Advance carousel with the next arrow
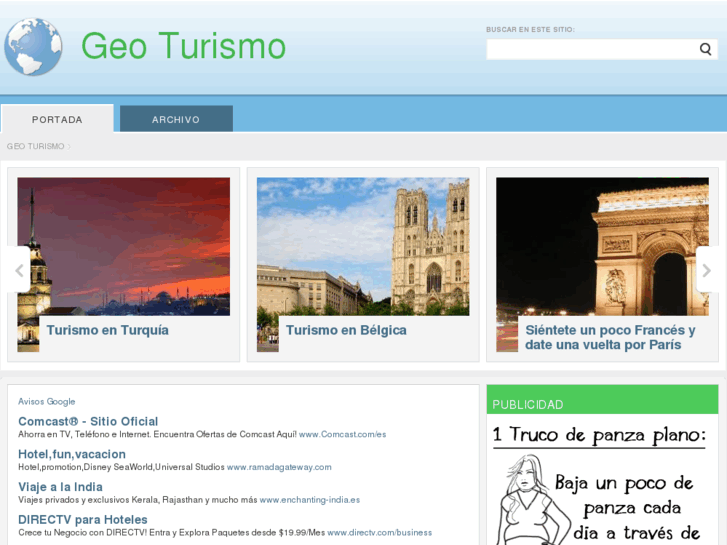727x545 pixels. tap(707, 270)
